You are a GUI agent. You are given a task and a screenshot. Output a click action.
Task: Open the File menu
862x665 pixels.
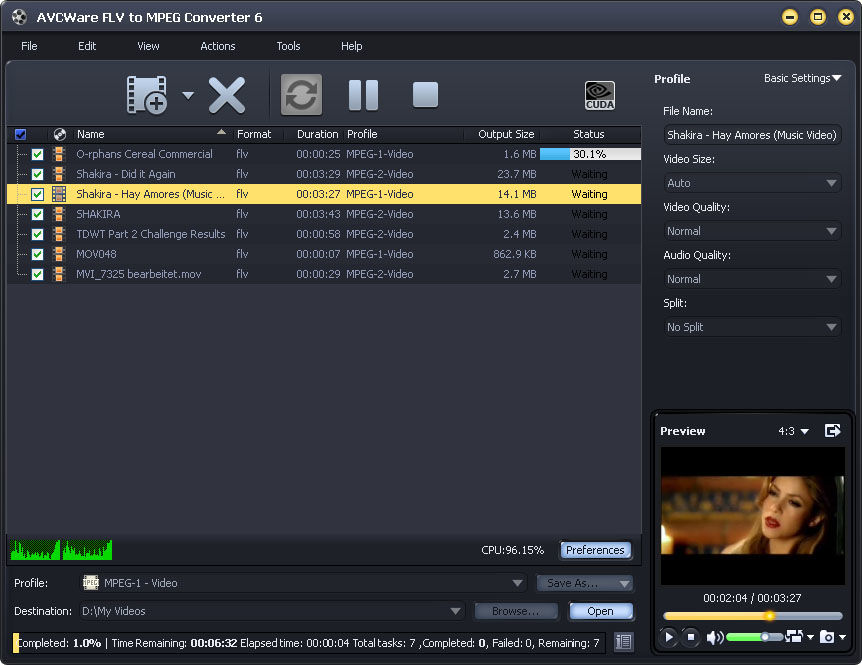(x=29, y=46)
